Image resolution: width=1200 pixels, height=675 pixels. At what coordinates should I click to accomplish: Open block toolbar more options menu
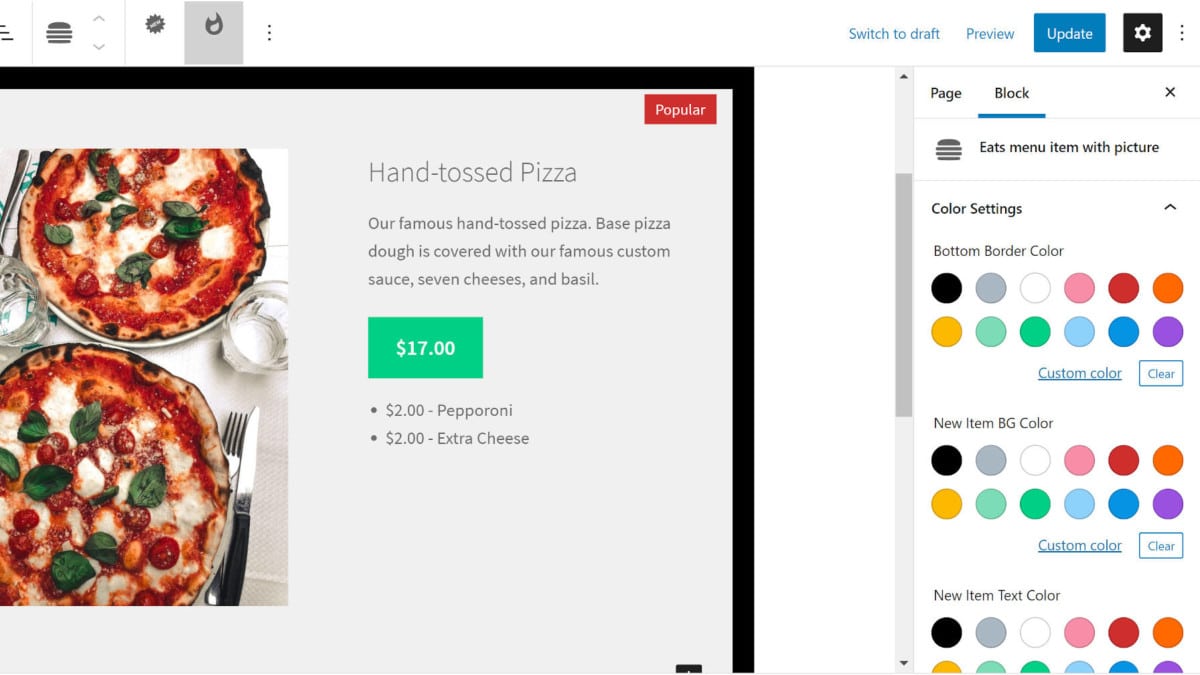pos(269,33)
